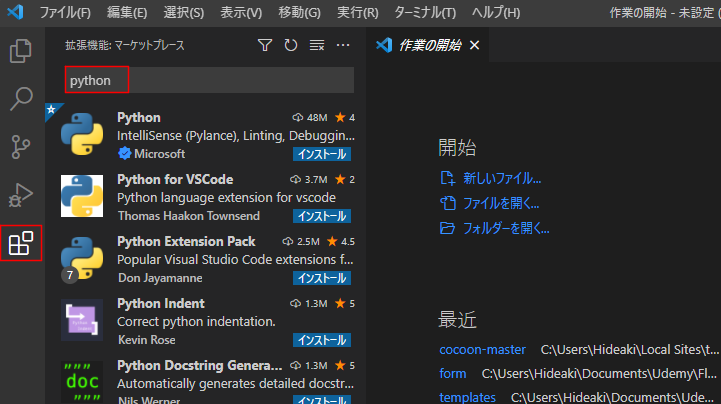Select Python Extension Pack title

pyautogui.click(x=186, y=241)
